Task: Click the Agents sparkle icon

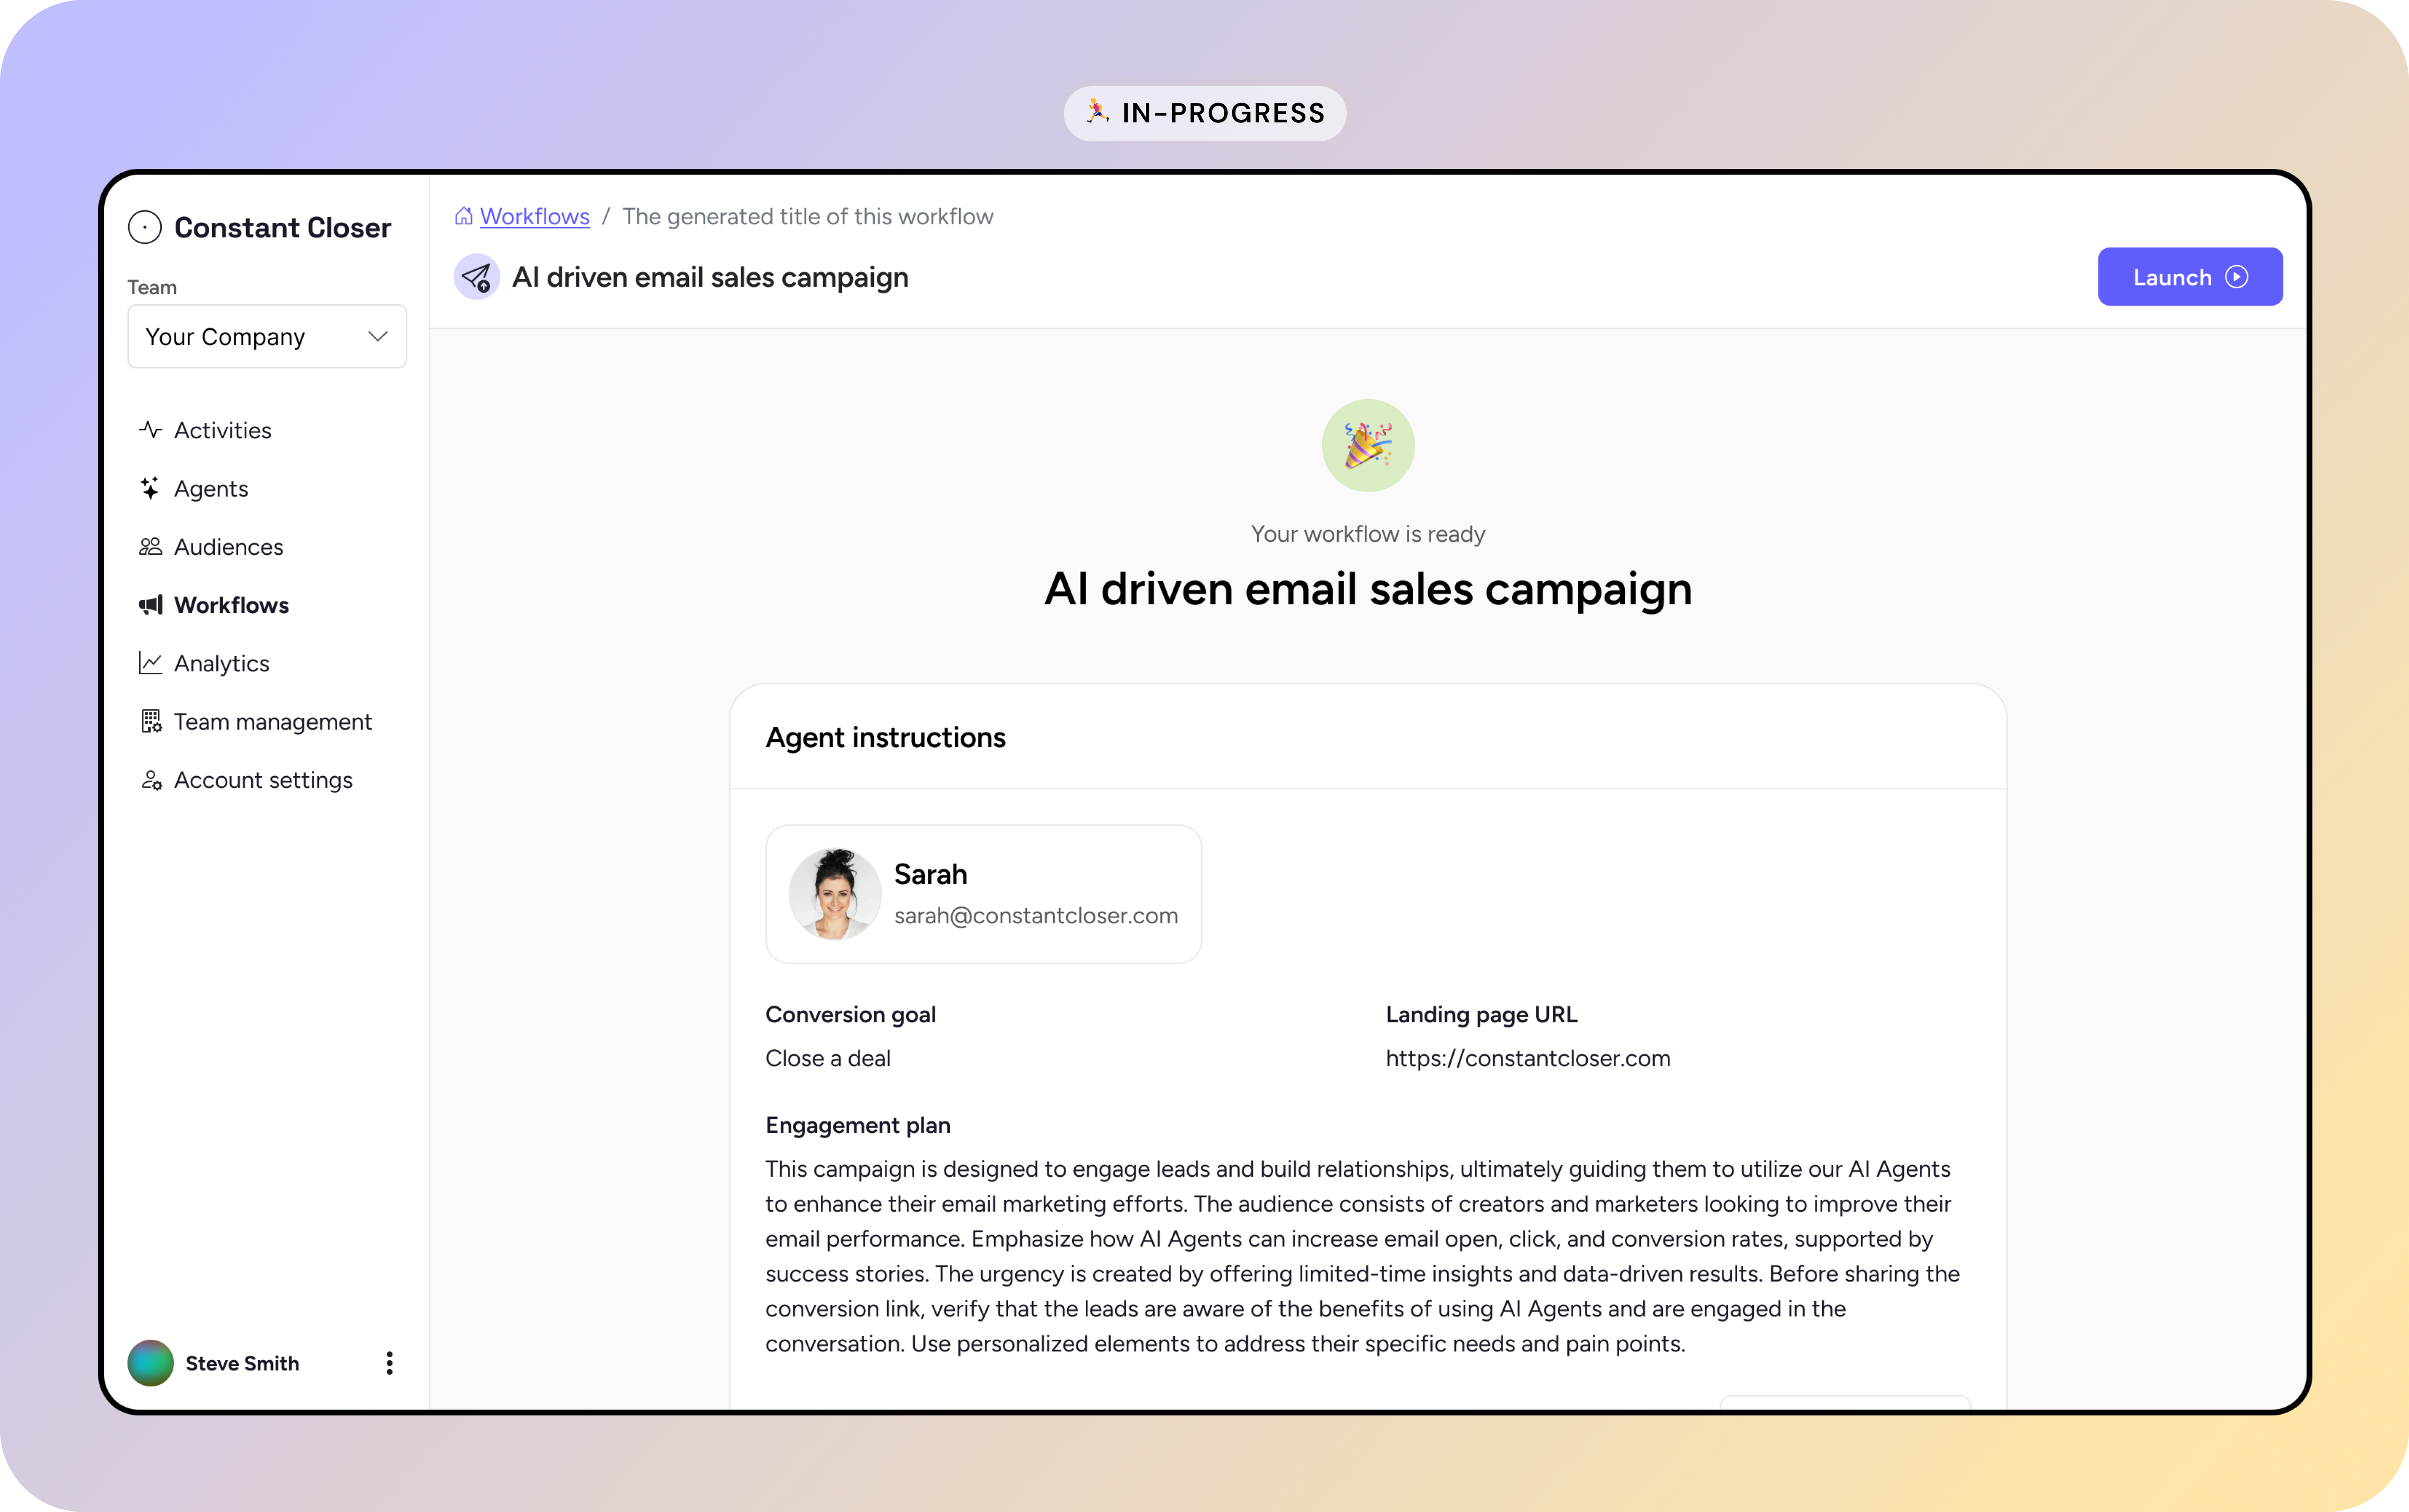Action: [150, 488]
